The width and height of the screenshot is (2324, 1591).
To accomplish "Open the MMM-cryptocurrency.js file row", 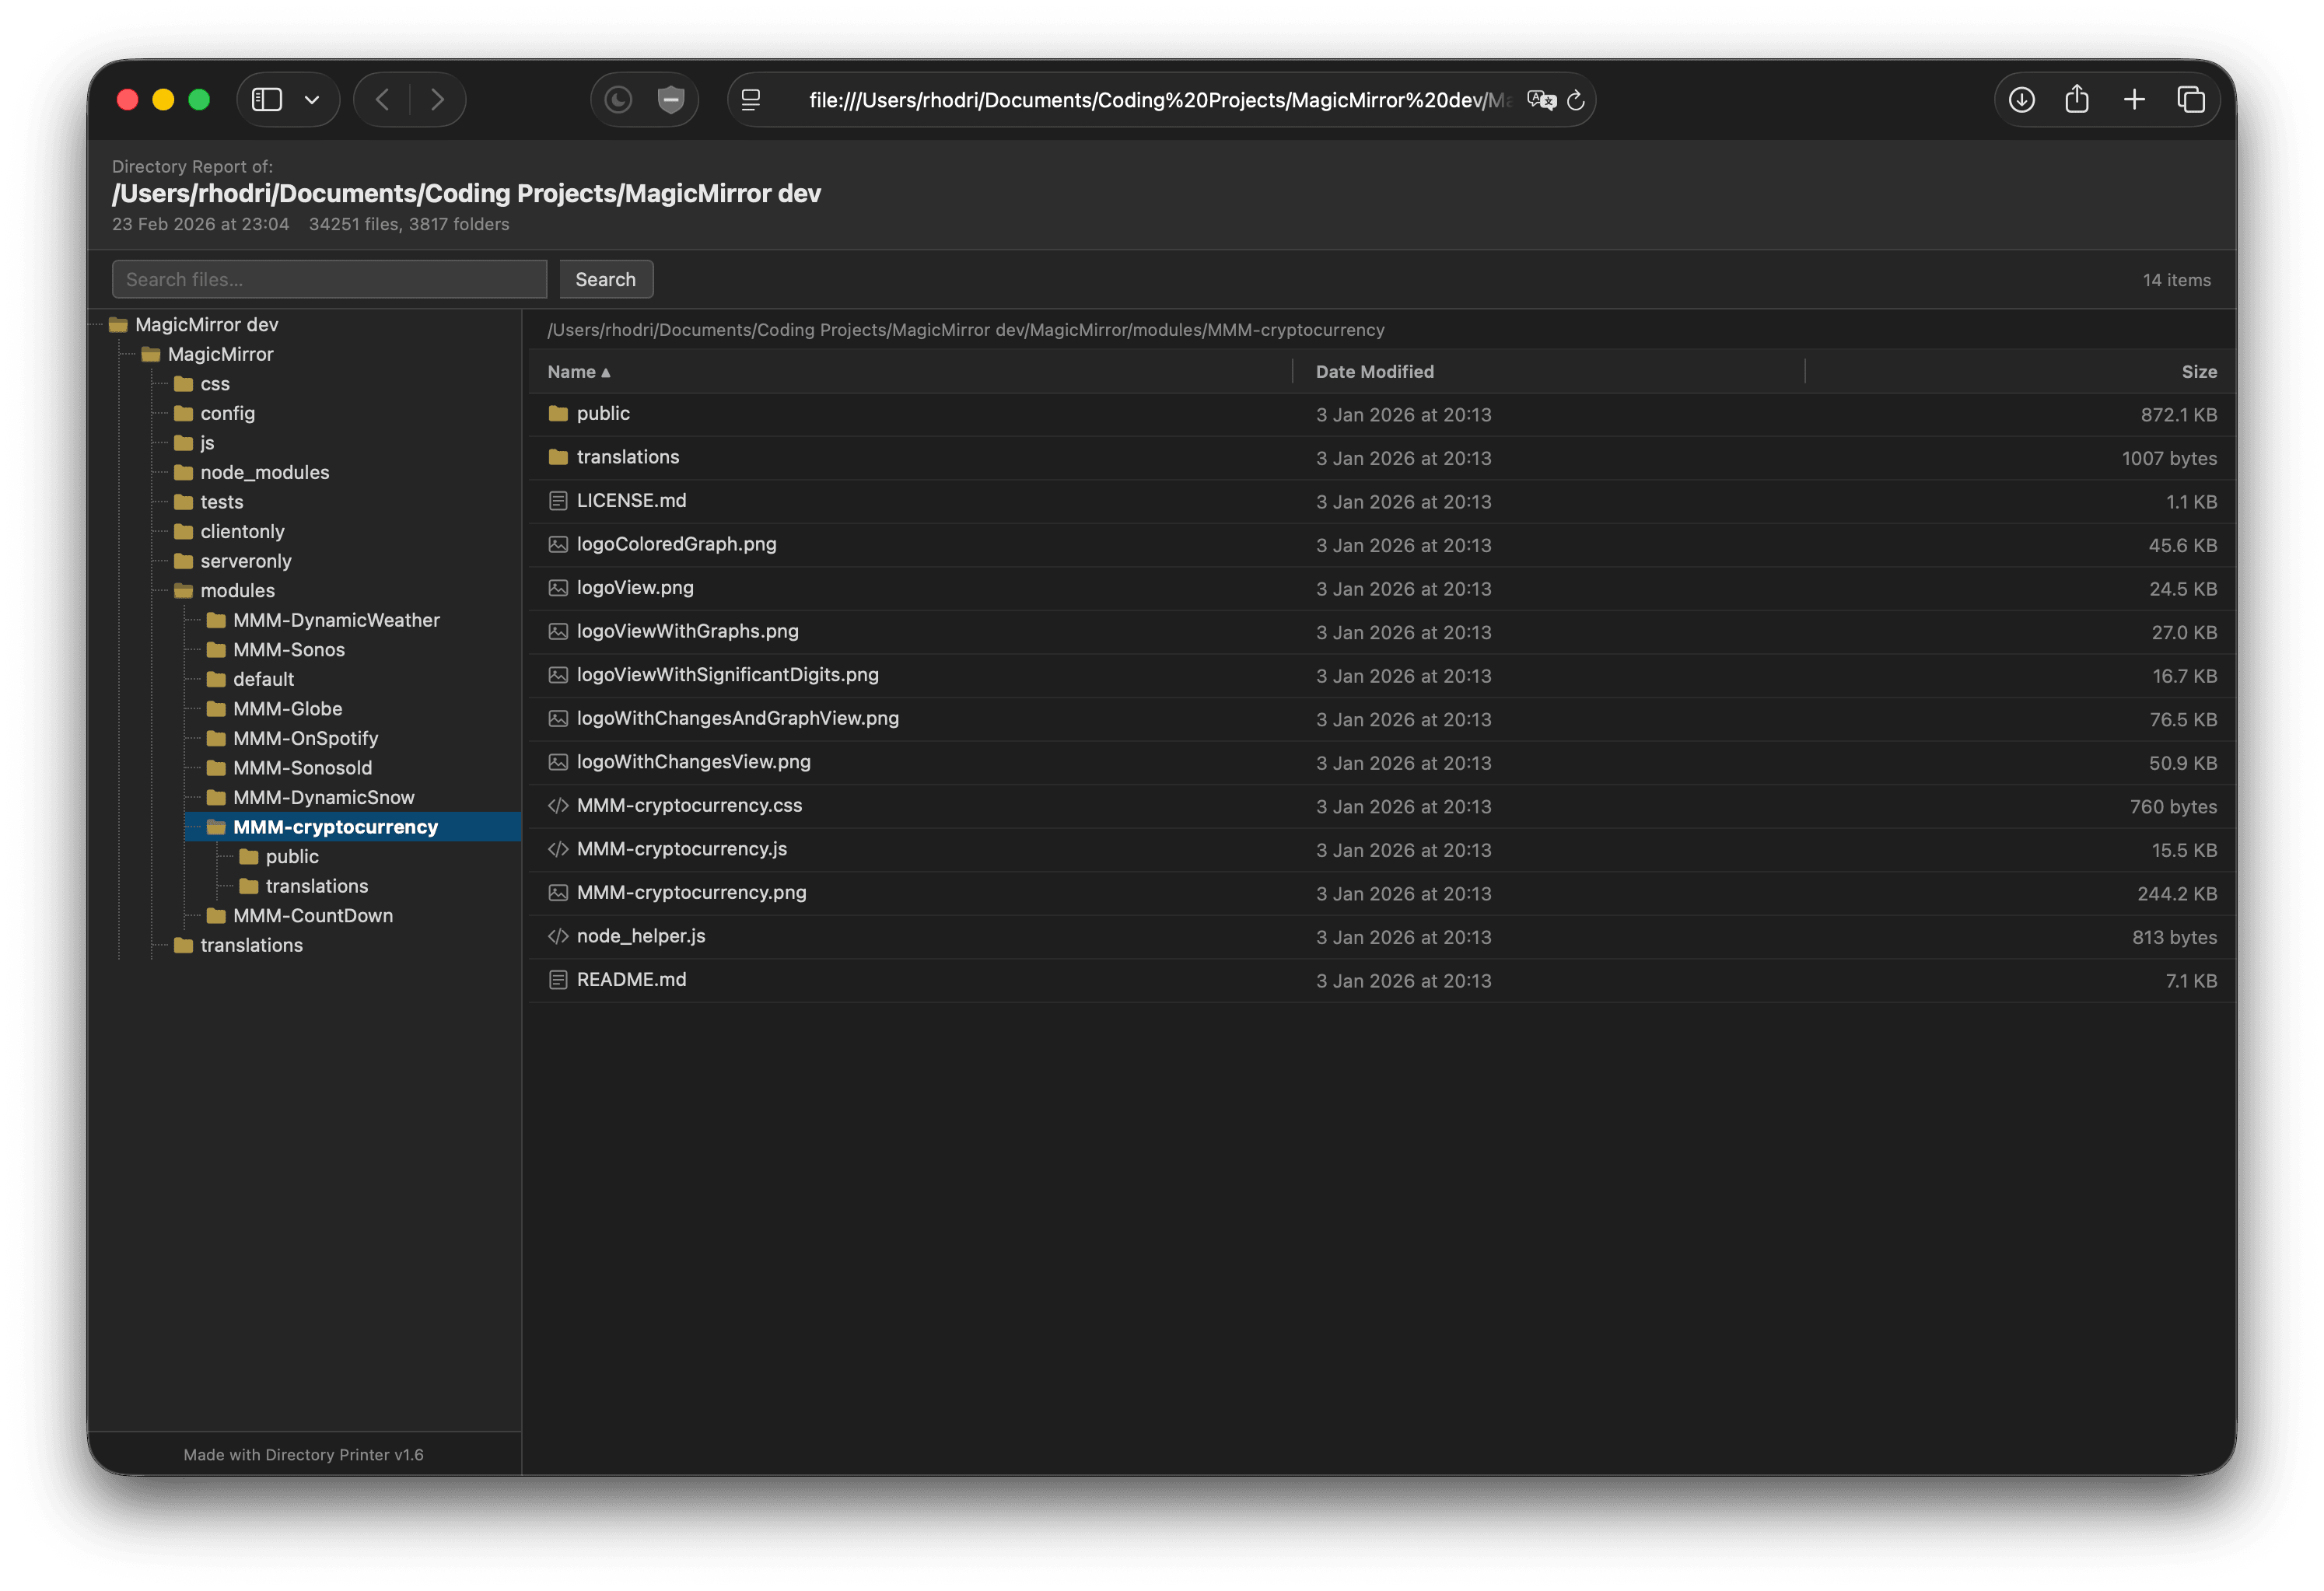I will [x=681, y=849].
